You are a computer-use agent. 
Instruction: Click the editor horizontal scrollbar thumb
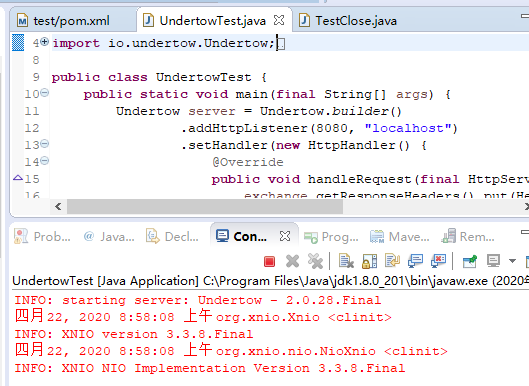(x=205, y=206)
